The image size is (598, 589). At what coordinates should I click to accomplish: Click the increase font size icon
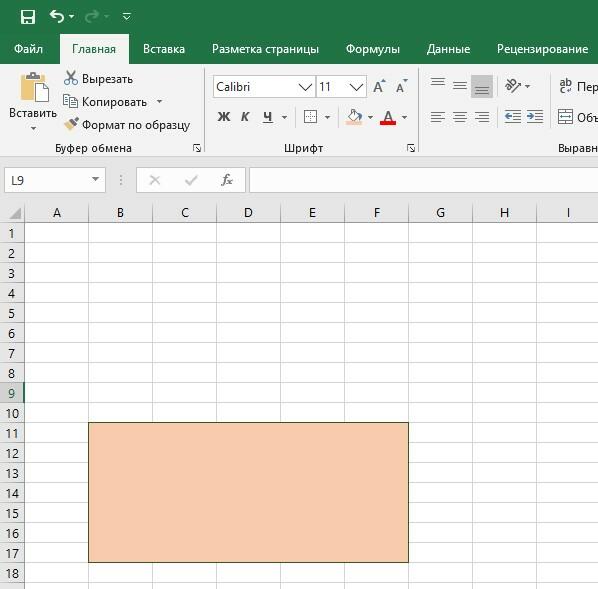(379, 87)
